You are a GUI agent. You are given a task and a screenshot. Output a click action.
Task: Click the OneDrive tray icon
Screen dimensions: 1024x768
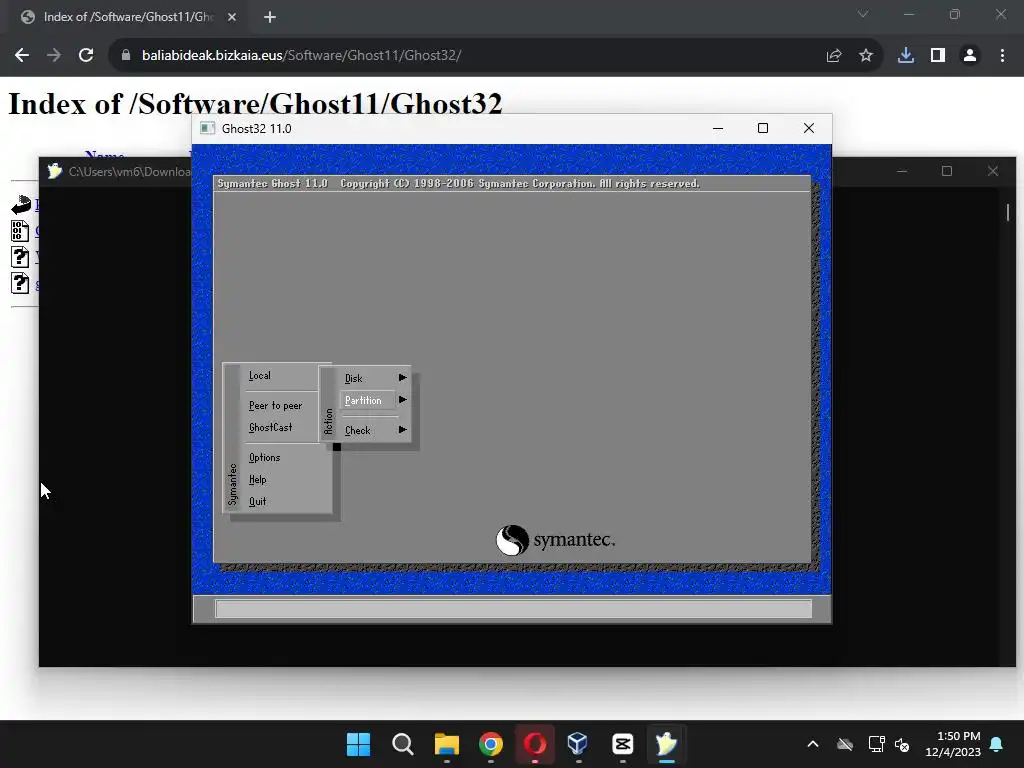(844, 744)
